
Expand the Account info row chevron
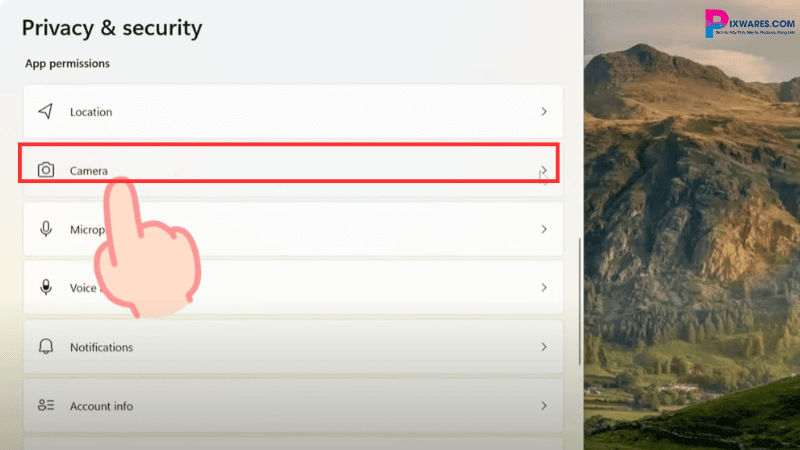pyautogui.click(x=544, y=406)
